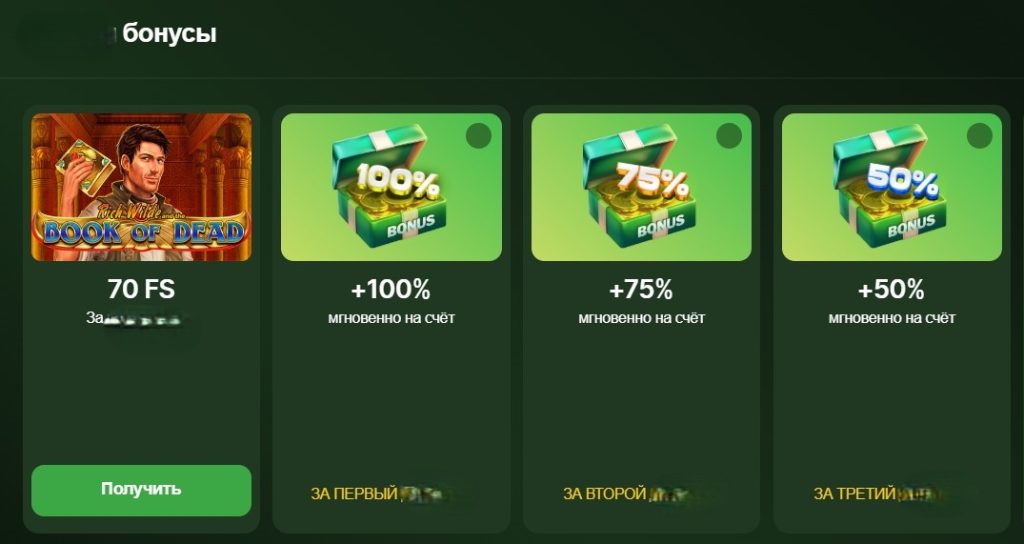Viewport: 1024px width, 544px height.
Task: Click the 70 FS heading
Action: (141, 289)
